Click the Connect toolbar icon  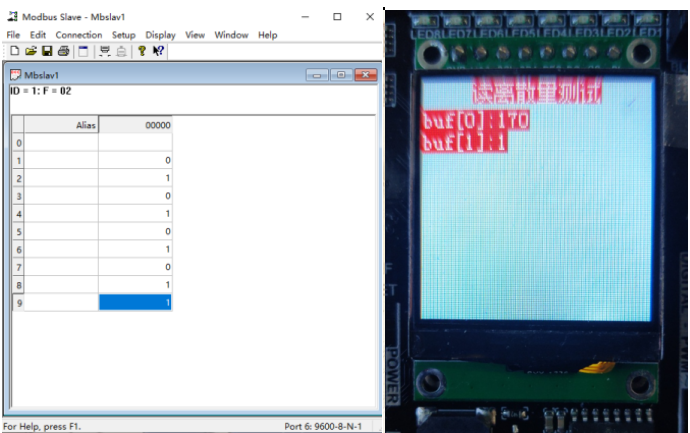(105, 51)
